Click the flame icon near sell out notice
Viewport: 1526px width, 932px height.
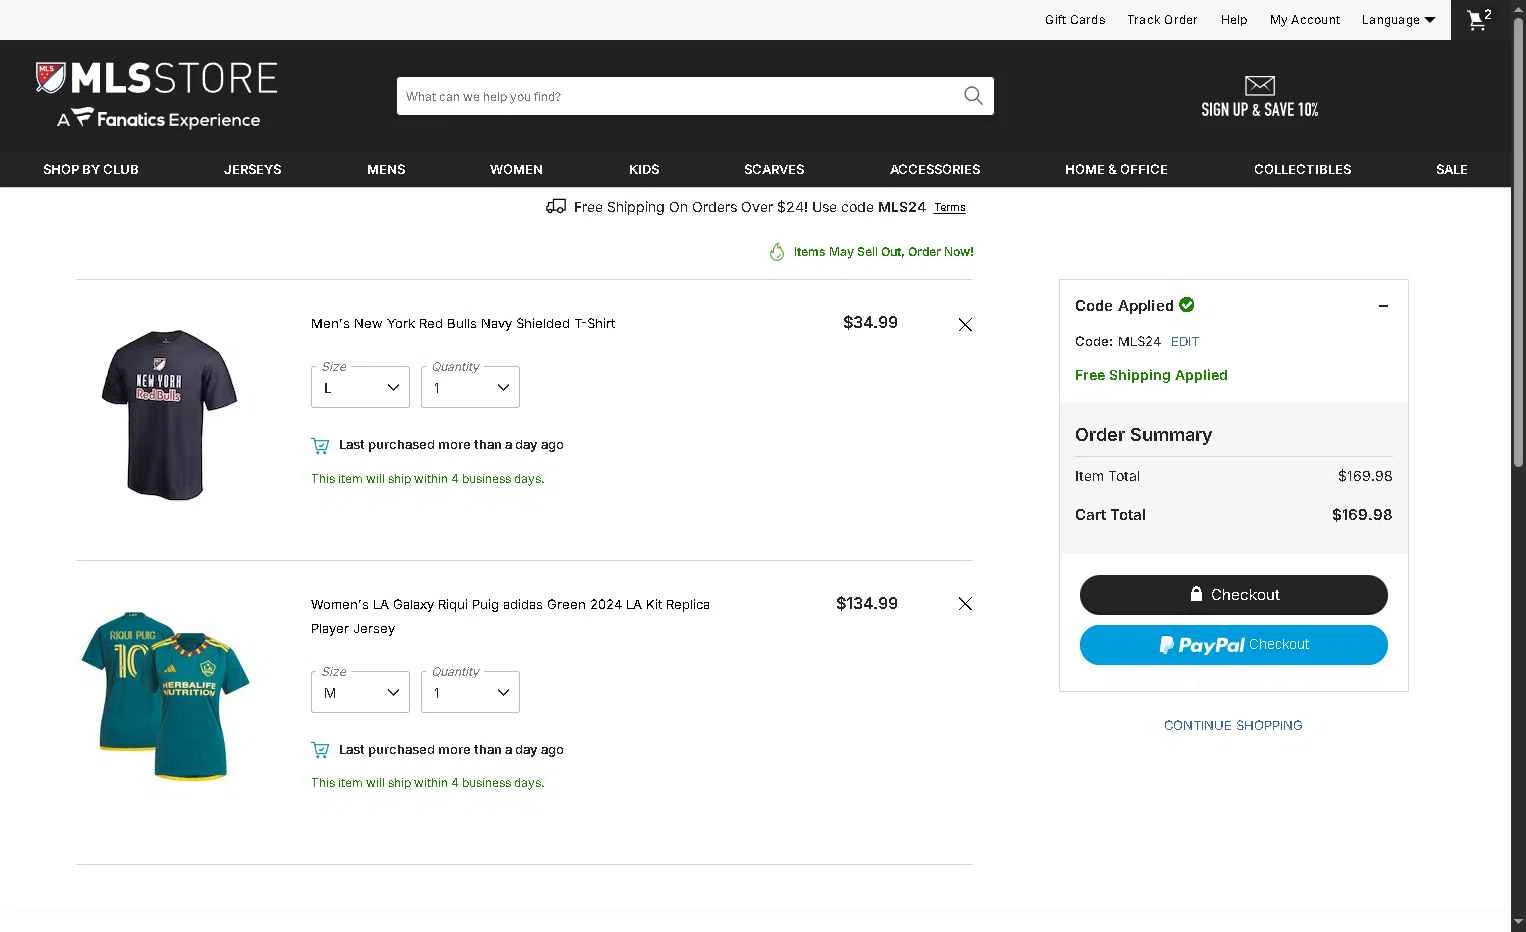point(777,252)
